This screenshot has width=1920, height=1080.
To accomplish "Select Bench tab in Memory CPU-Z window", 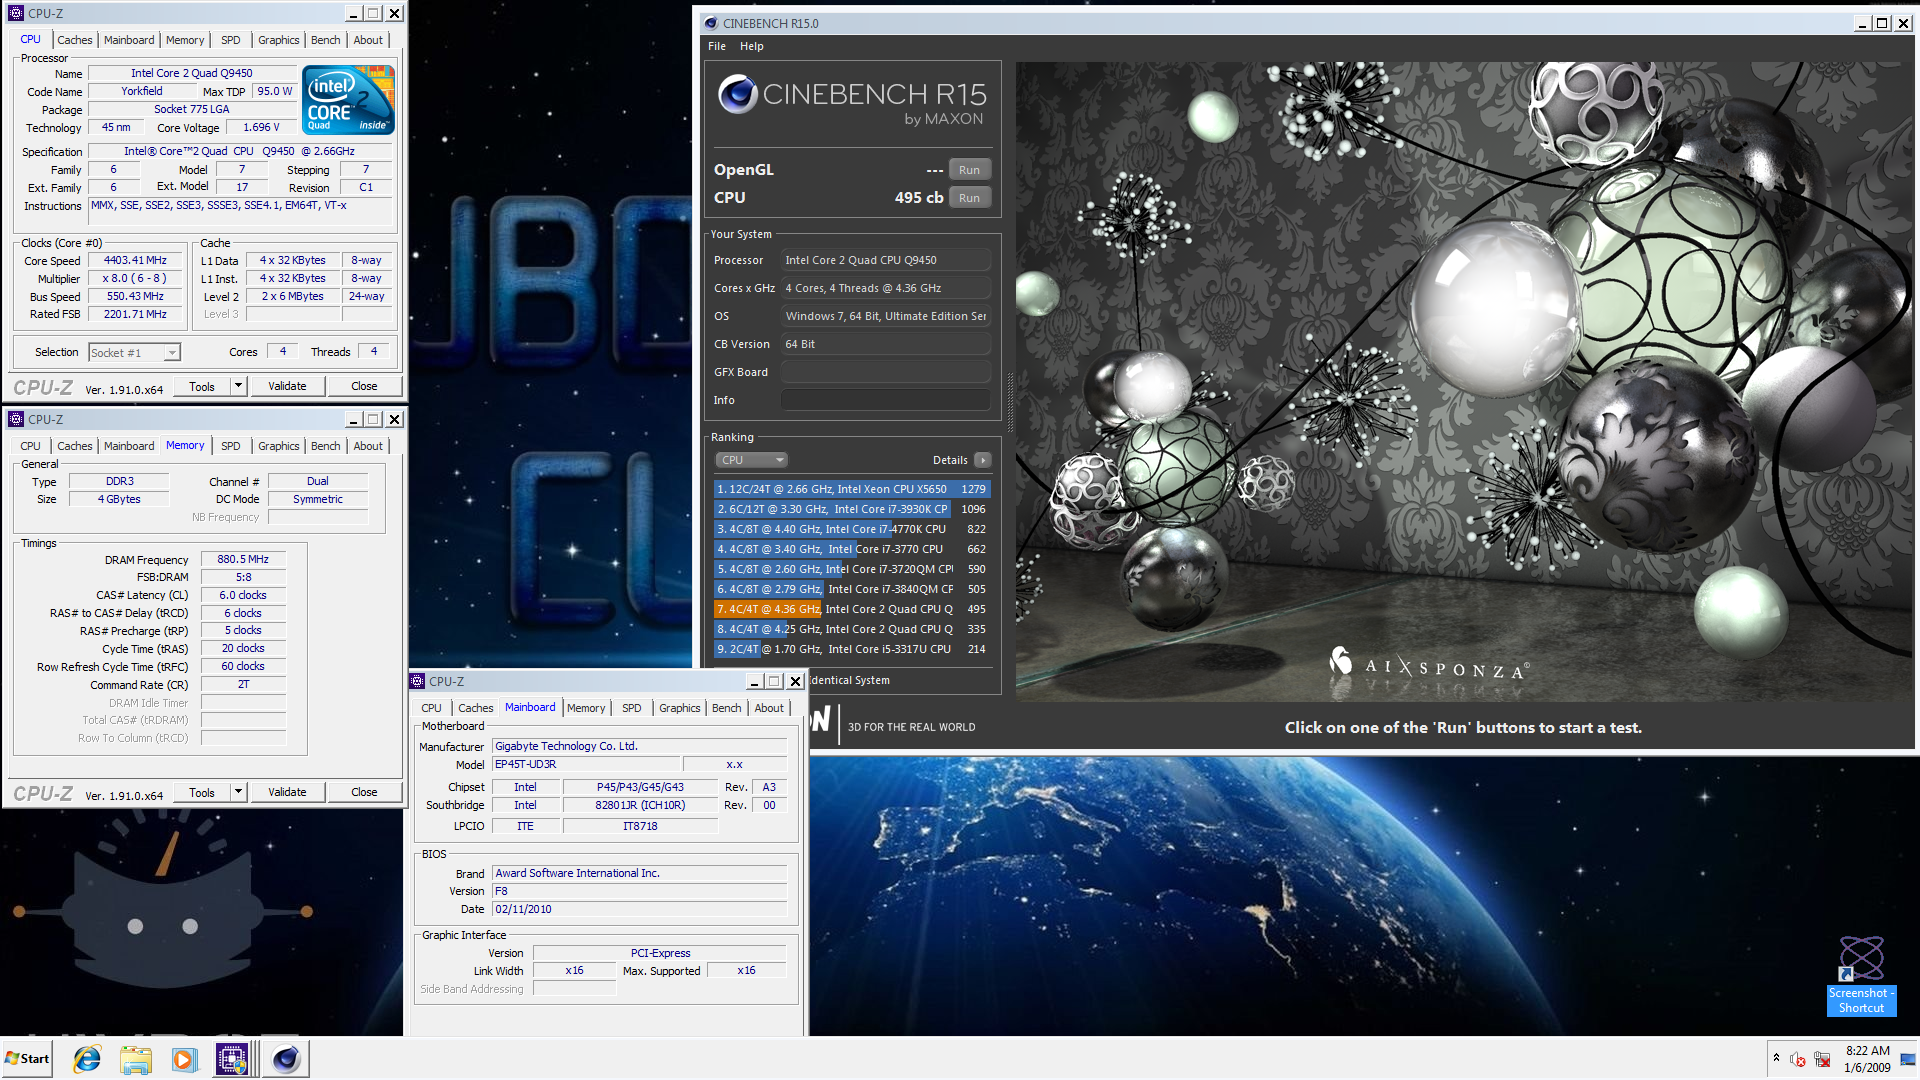I will pos(326,446).
